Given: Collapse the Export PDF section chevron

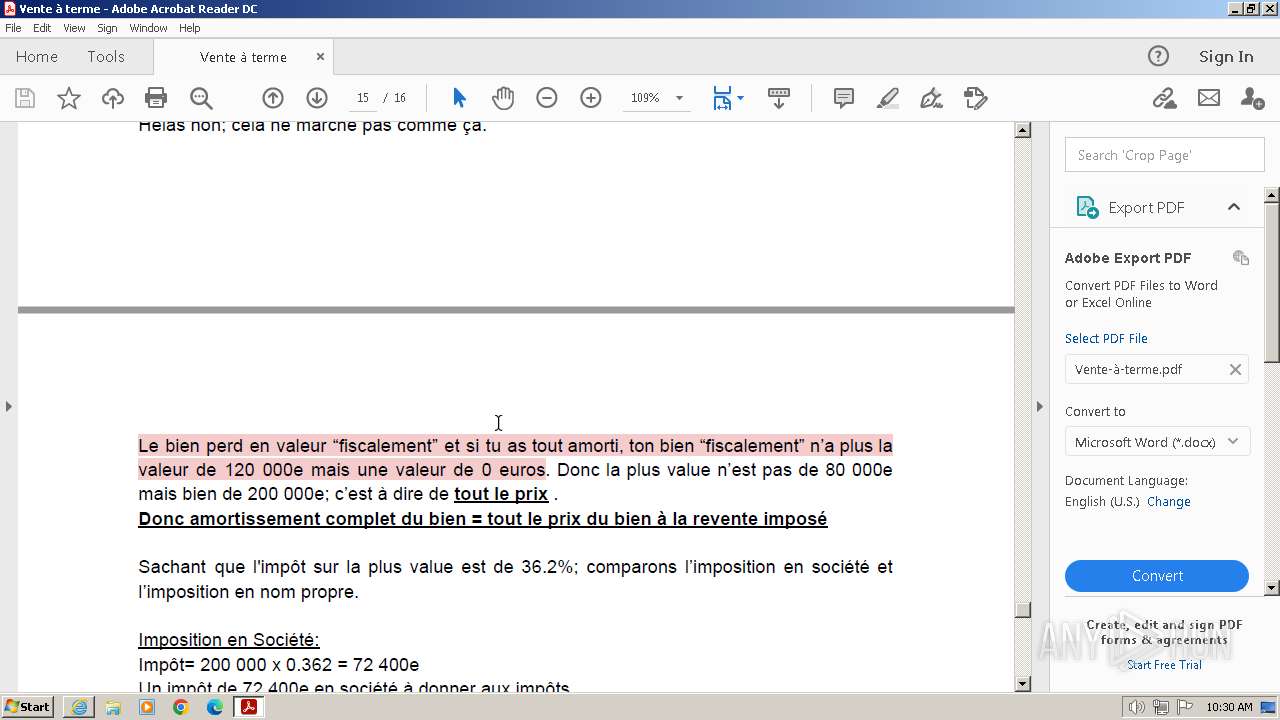Looking at the screenshot, I should point(1234,207).
